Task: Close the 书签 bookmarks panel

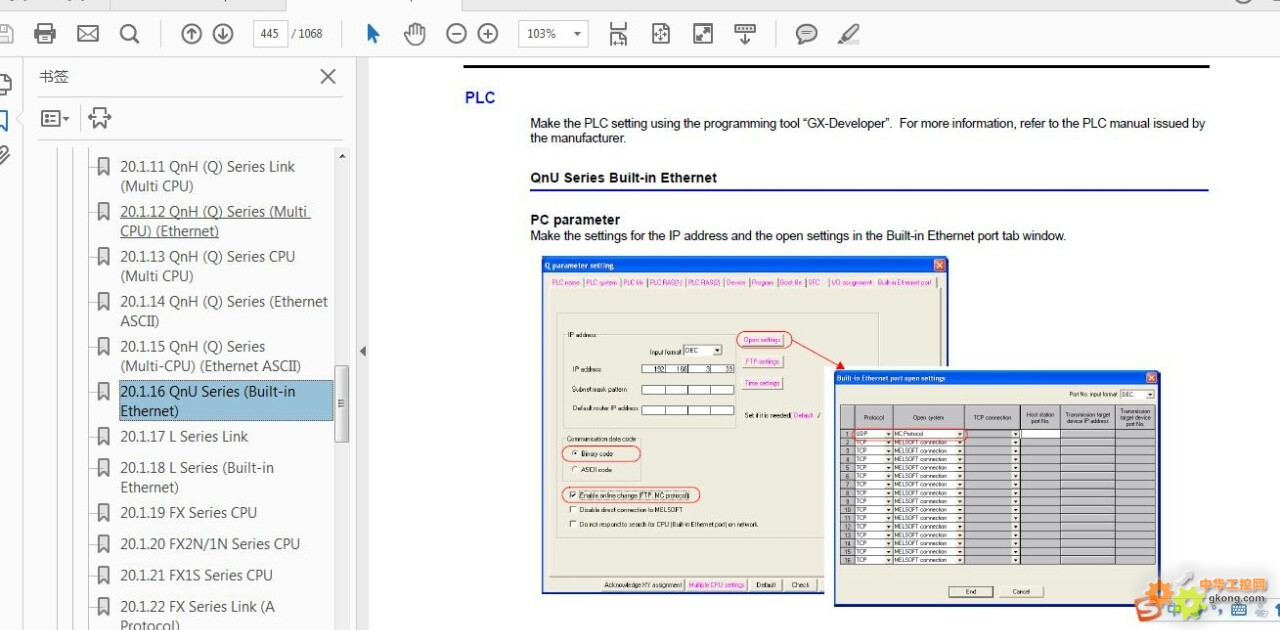Action: tap(328, 77)
